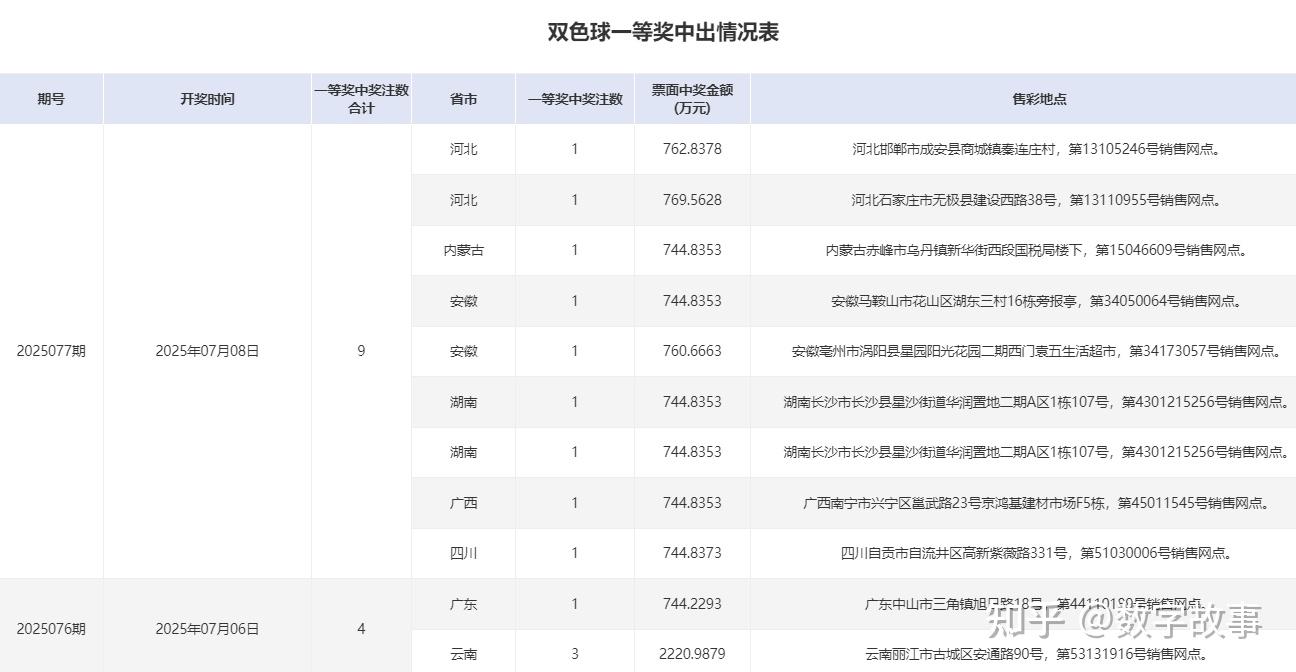Viewport: 1296px width, 672px height.
Task: Click the 开奖时间 column header
Action: 207,99
